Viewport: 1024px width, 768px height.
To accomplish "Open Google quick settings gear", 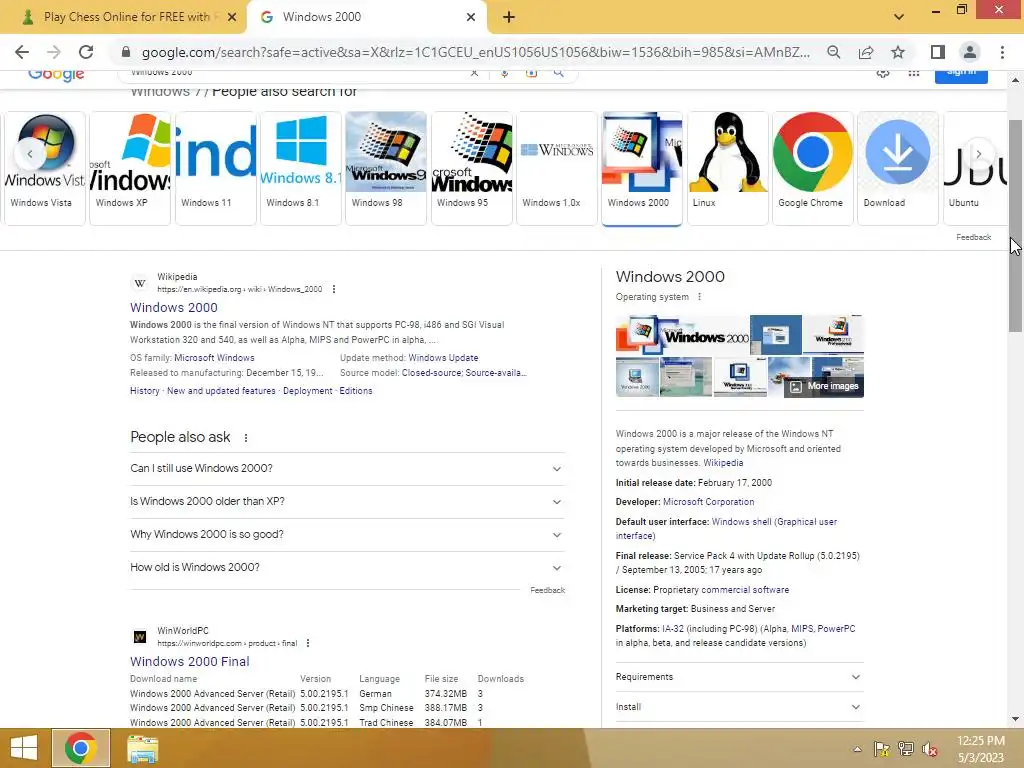I will coord(883,73).
